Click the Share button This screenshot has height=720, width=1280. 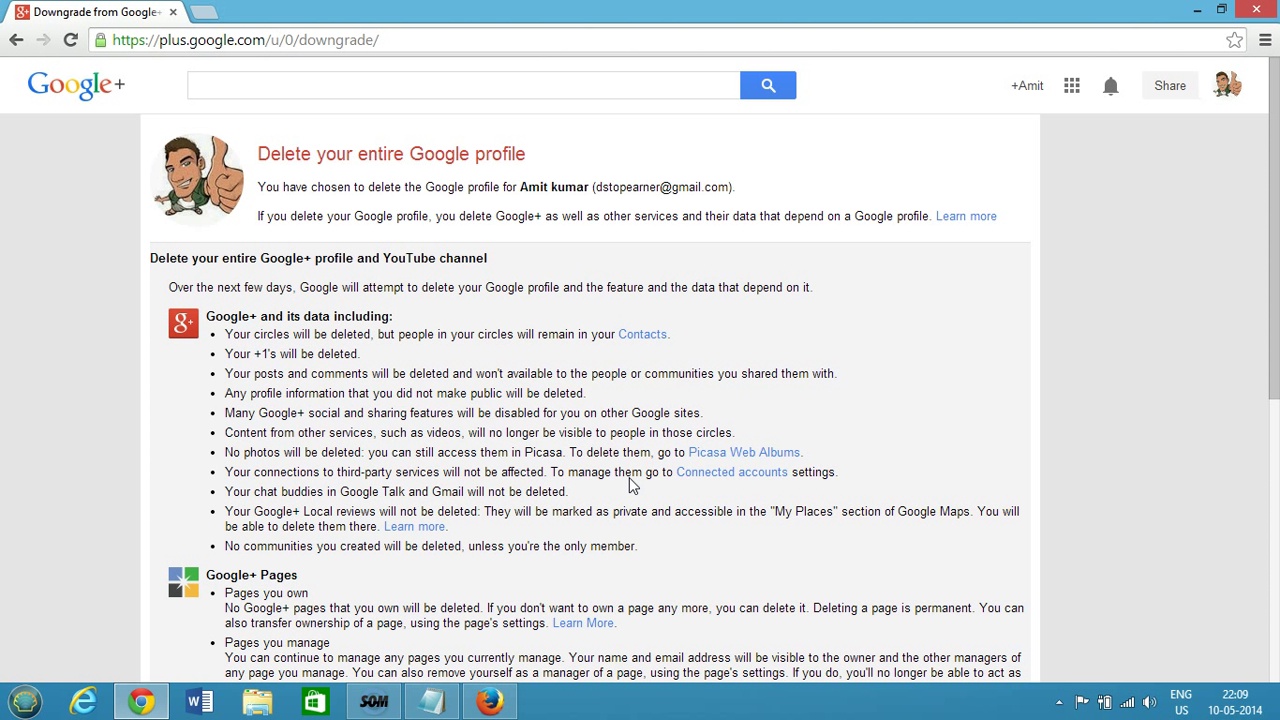pyautogui.click(x=1170, y=86)
